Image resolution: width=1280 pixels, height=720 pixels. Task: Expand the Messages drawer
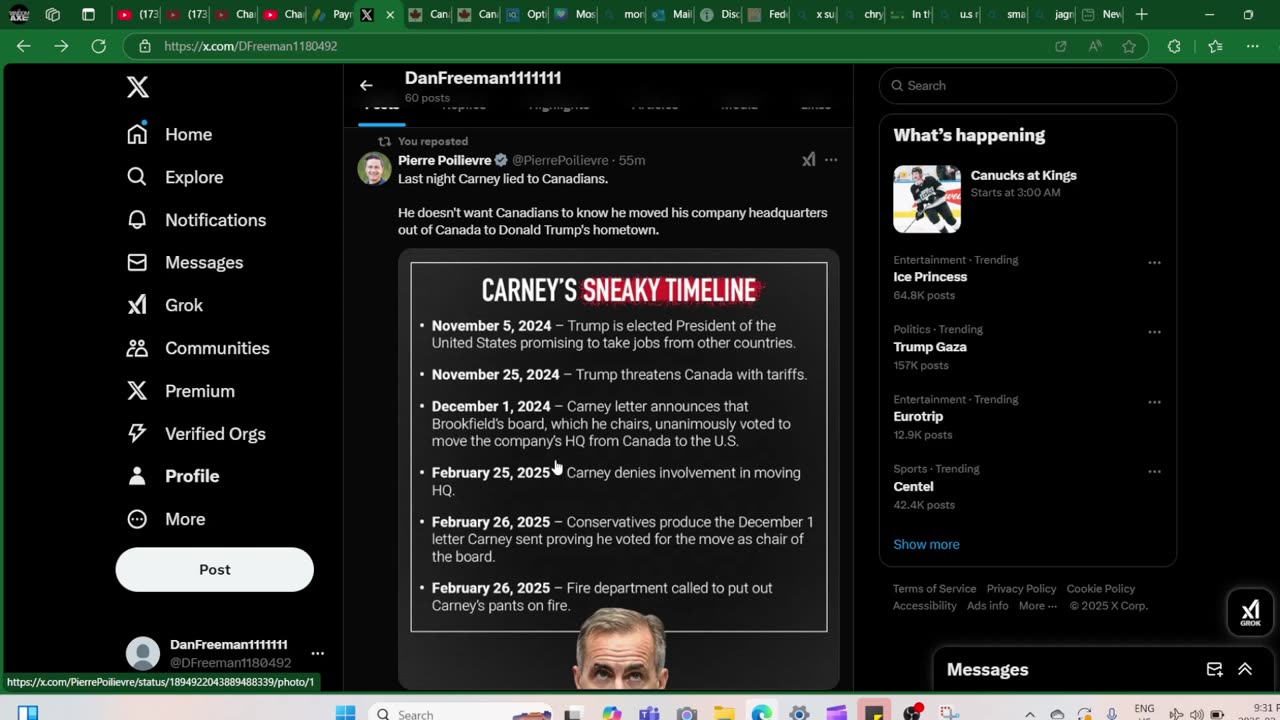click(1245, 670)
